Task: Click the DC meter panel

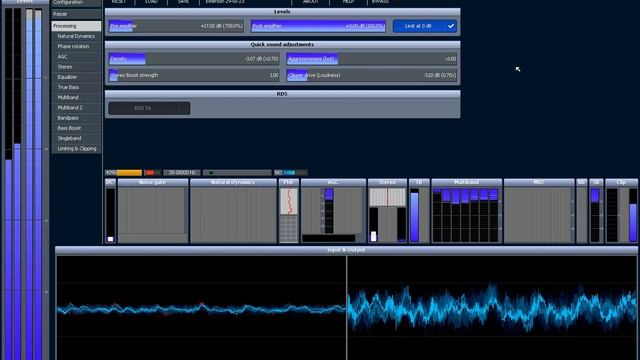Action: [110, 211]
